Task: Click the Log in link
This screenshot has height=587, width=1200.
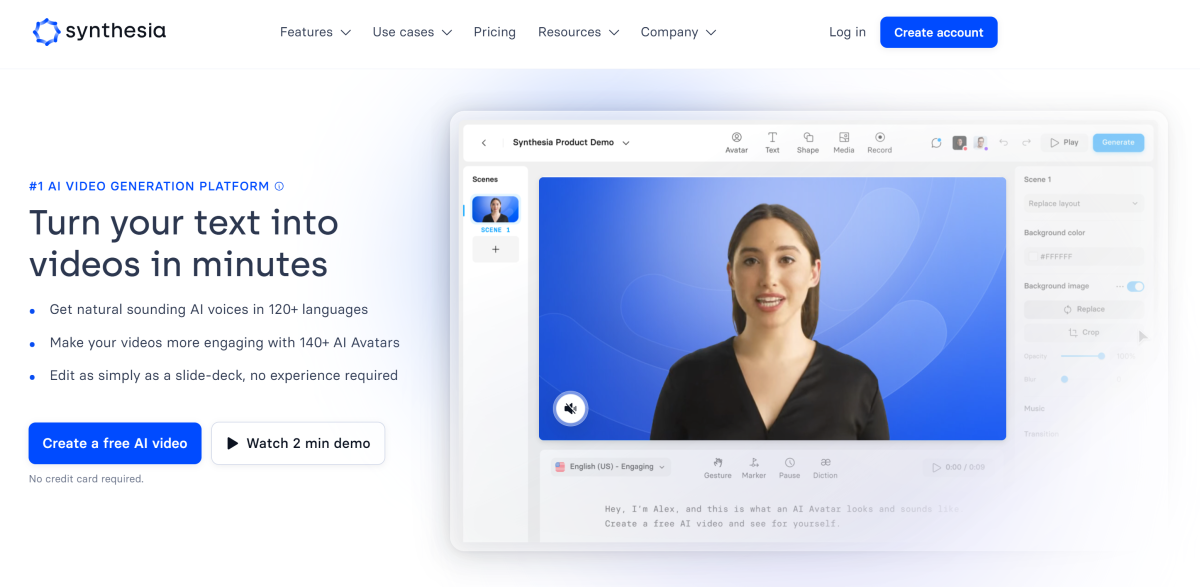Action: click(847, 32)
